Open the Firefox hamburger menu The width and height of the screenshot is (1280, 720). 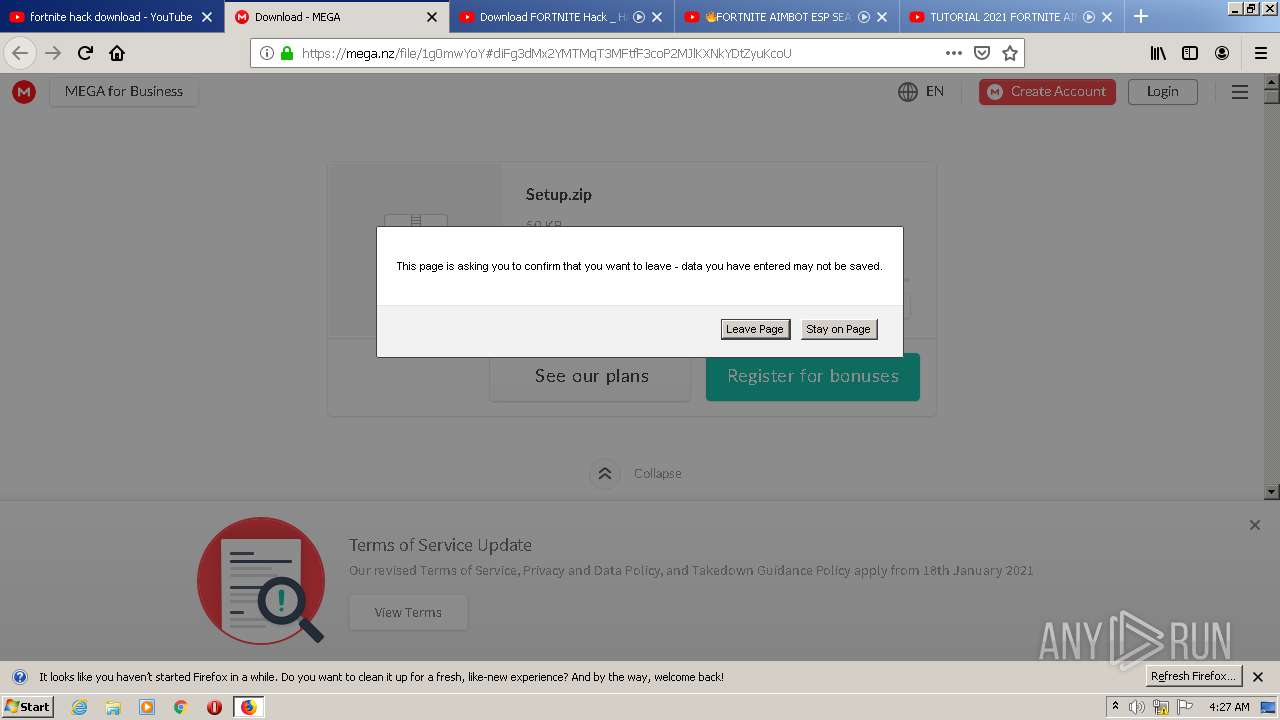[1260, 53]
